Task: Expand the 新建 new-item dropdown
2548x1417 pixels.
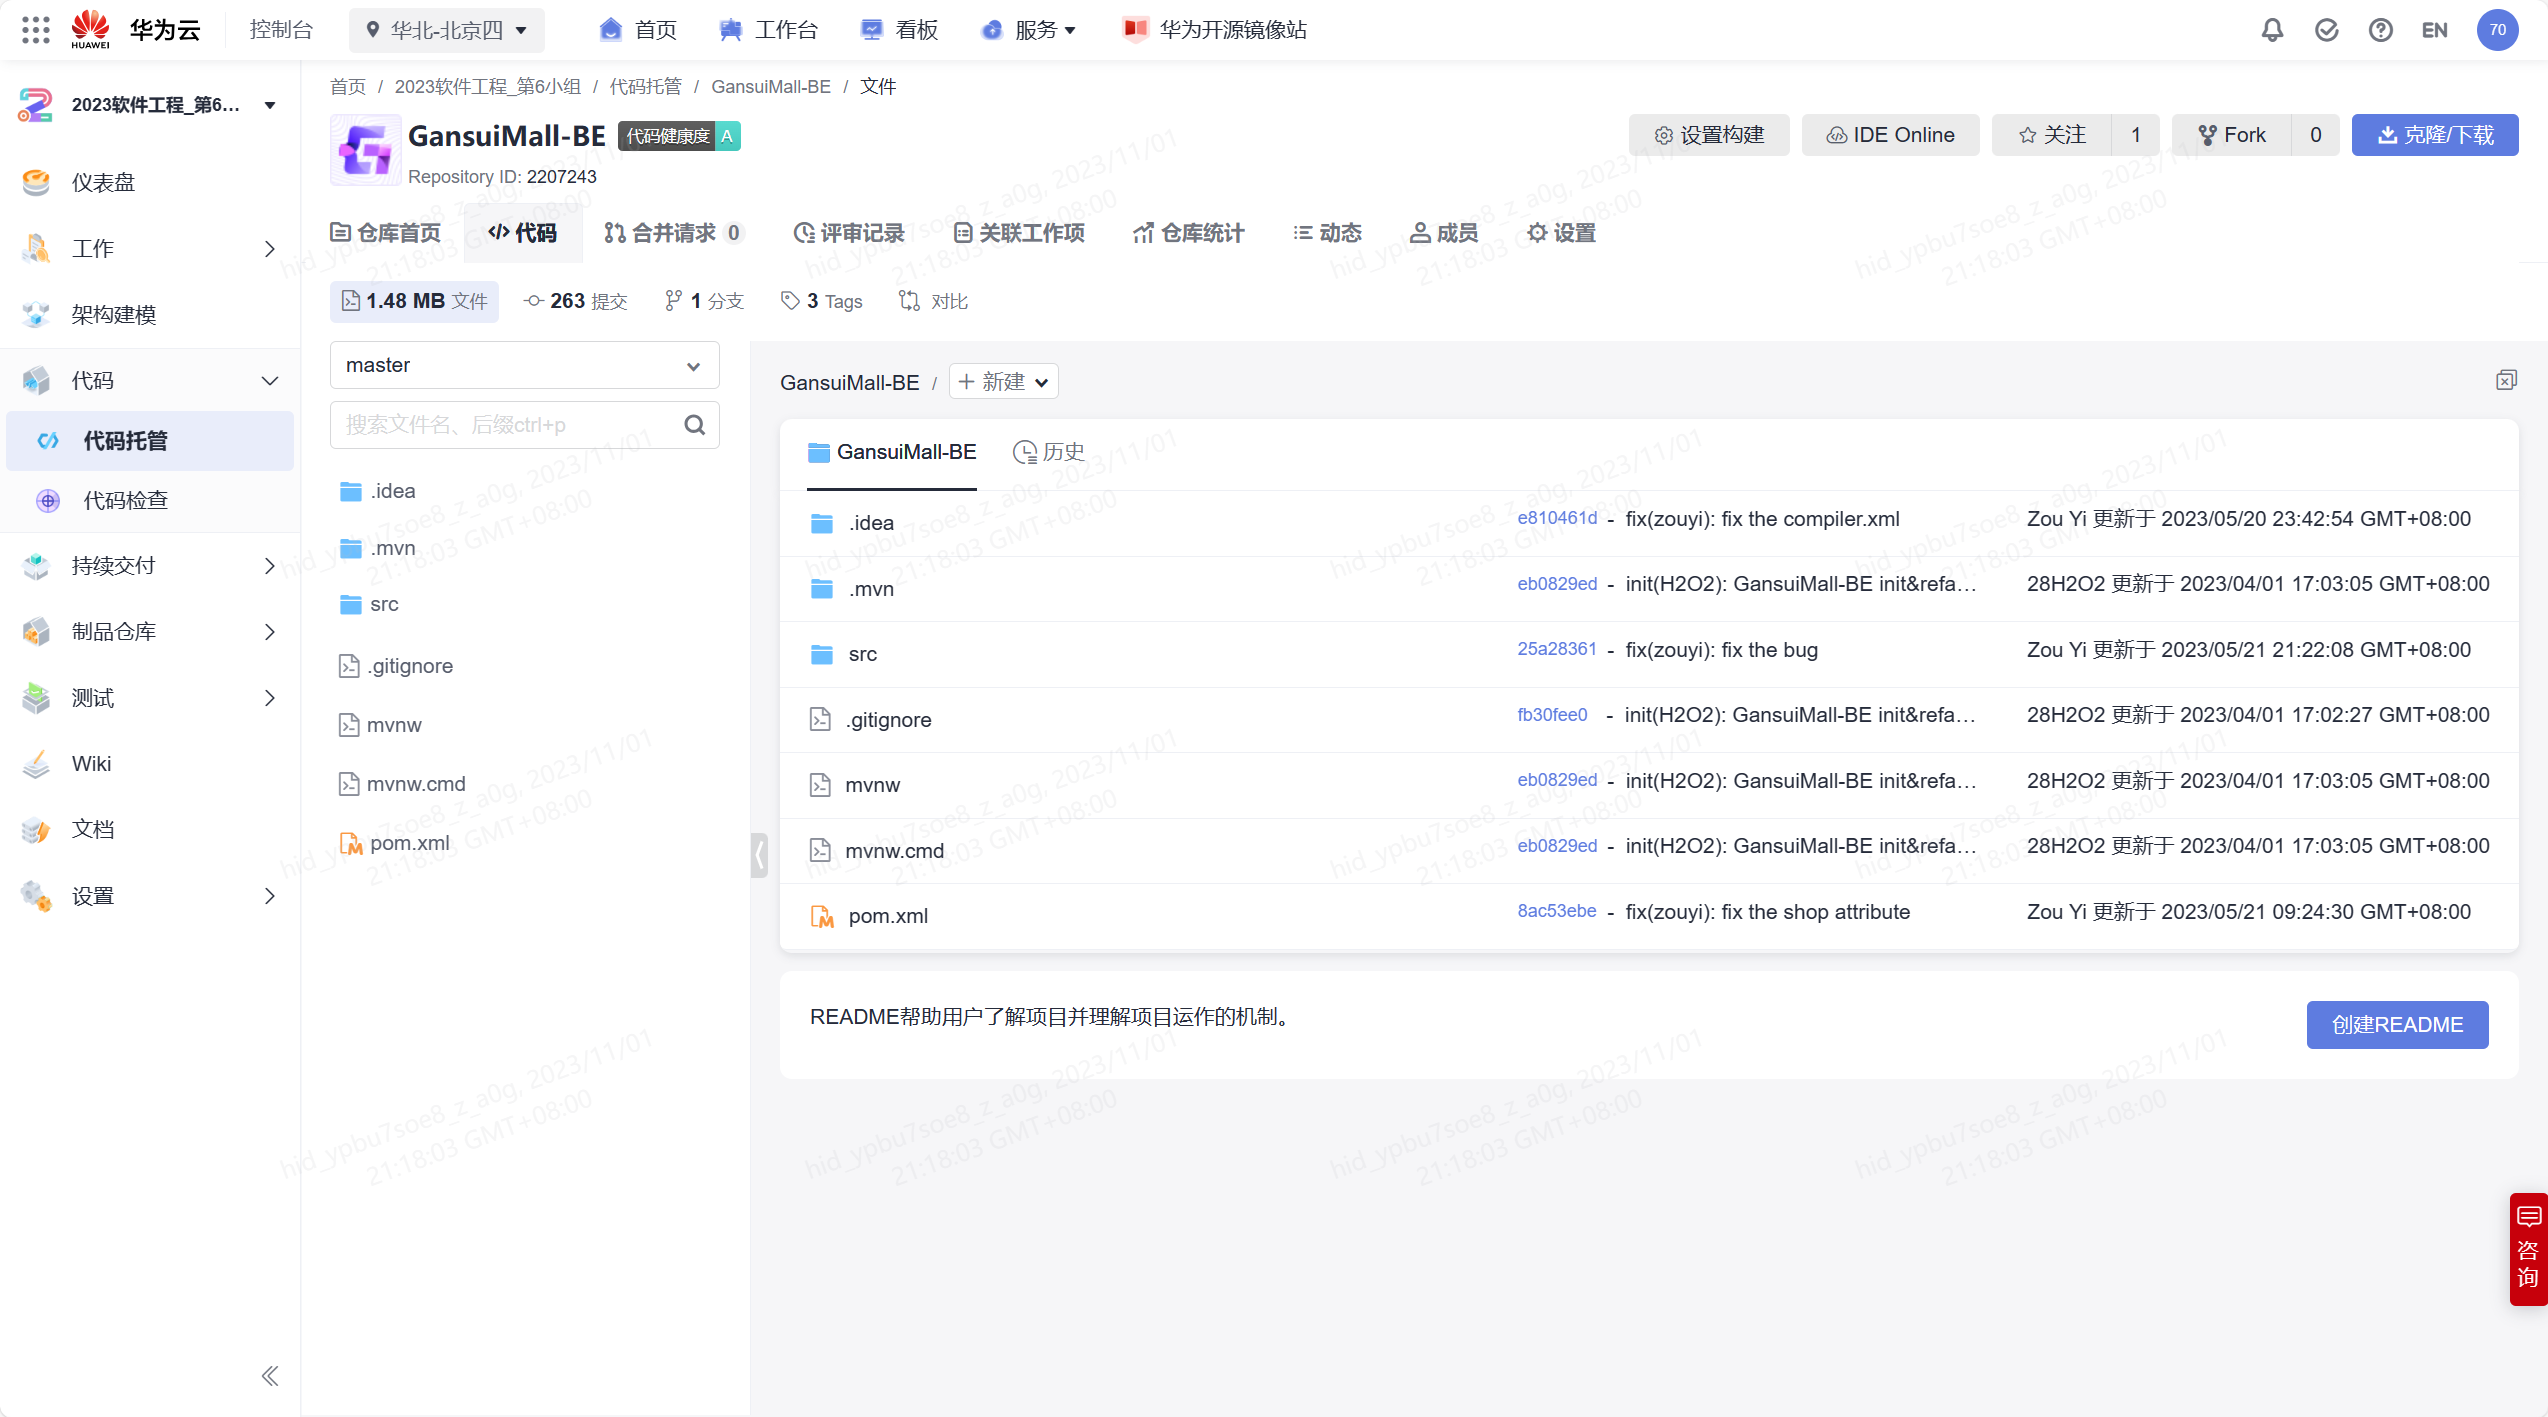Action: click(1003, 382)
